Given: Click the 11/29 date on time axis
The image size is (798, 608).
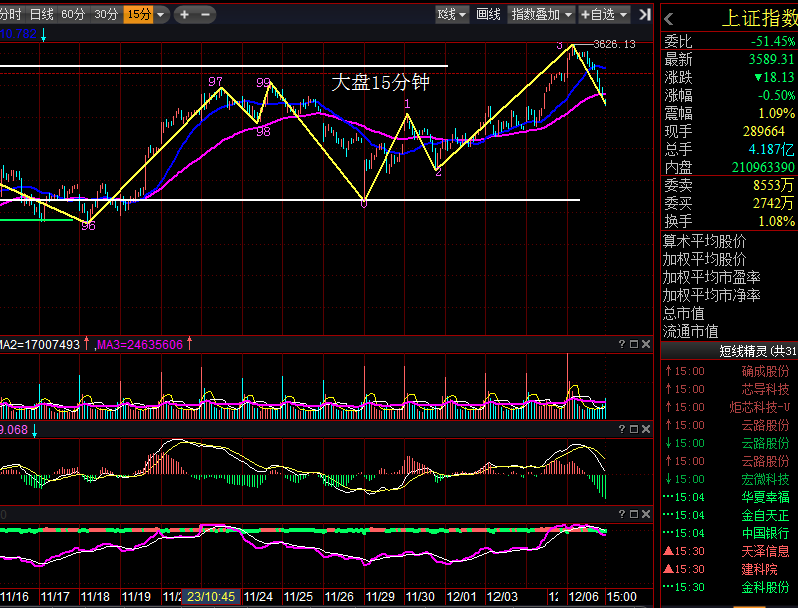Looking at the screenshot, I should 380,596.
